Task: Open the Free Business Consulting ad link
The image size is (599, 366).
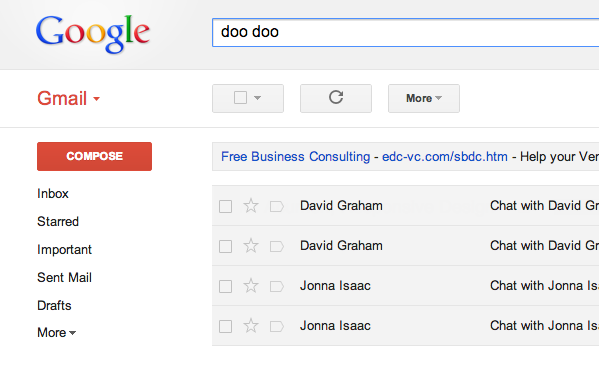Action: (295, 157)
